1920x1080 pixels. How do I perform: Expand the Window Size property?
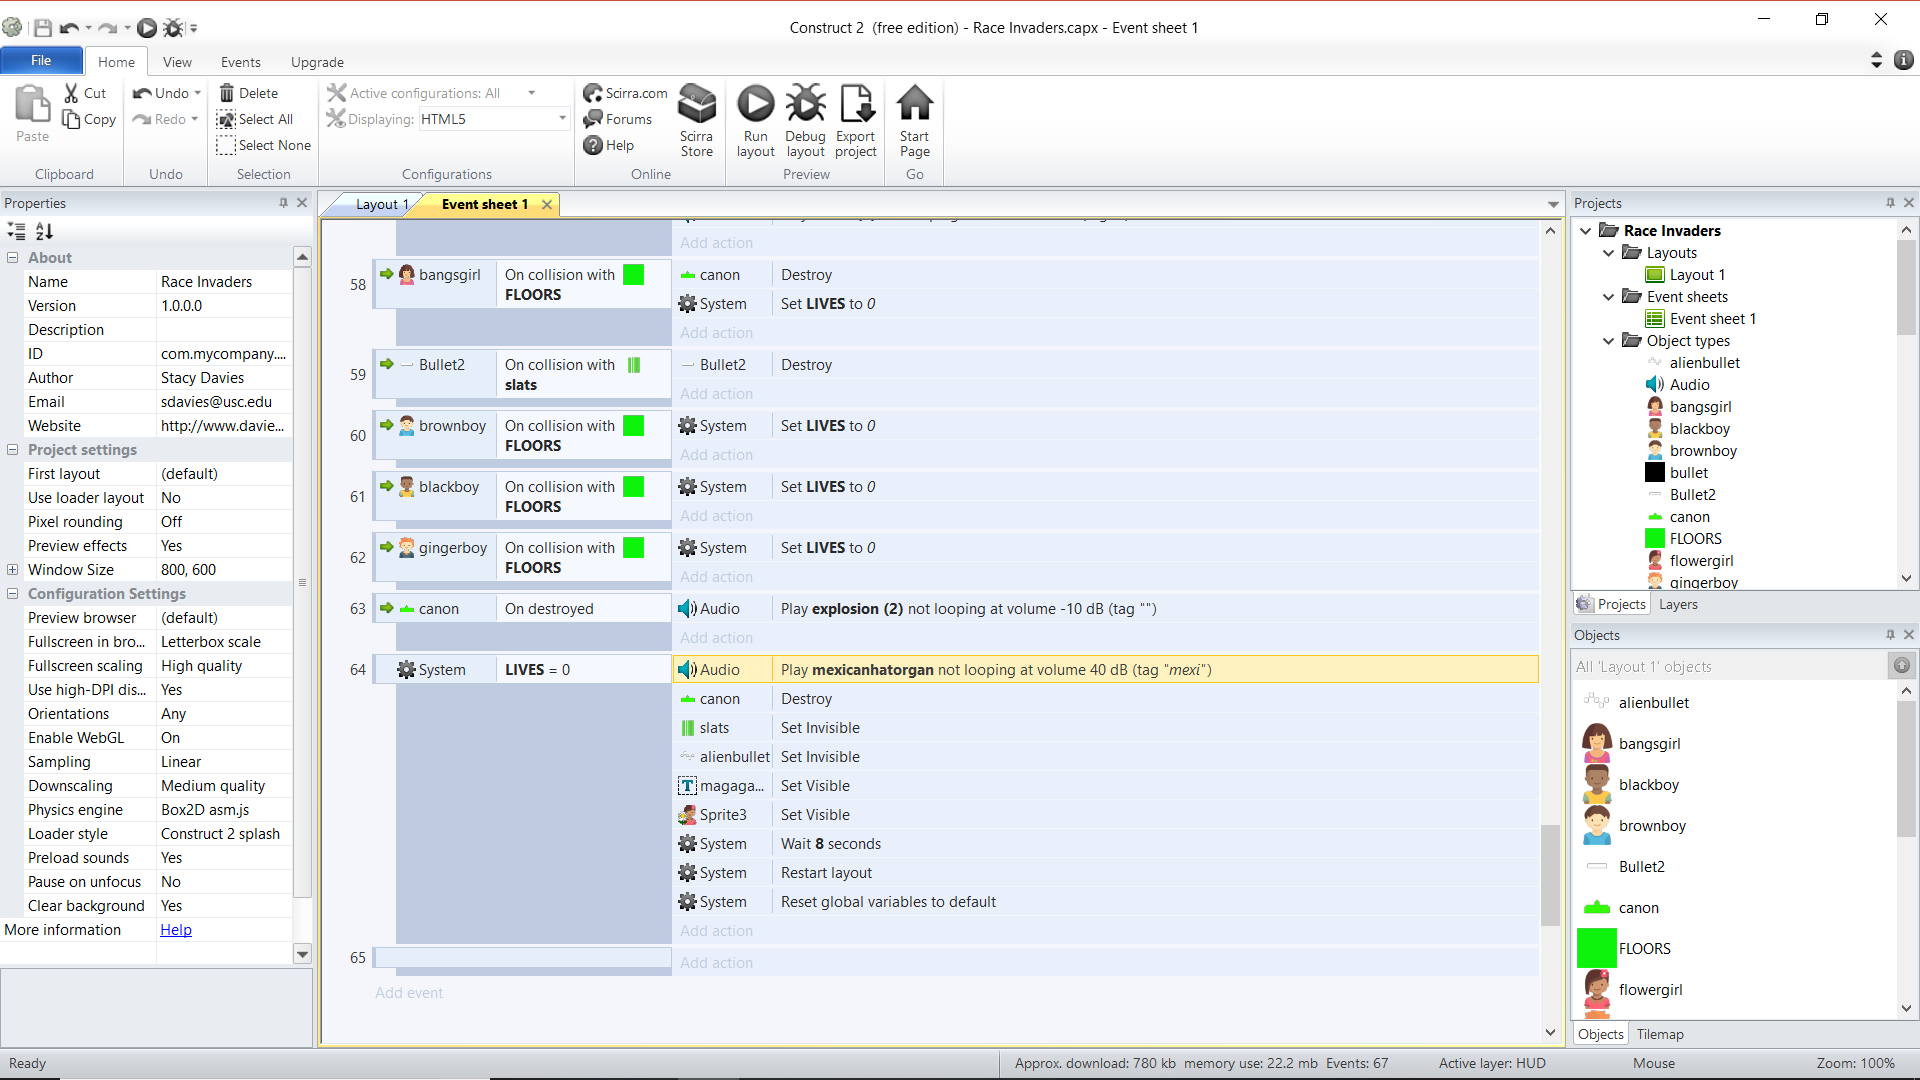point(13,570)
